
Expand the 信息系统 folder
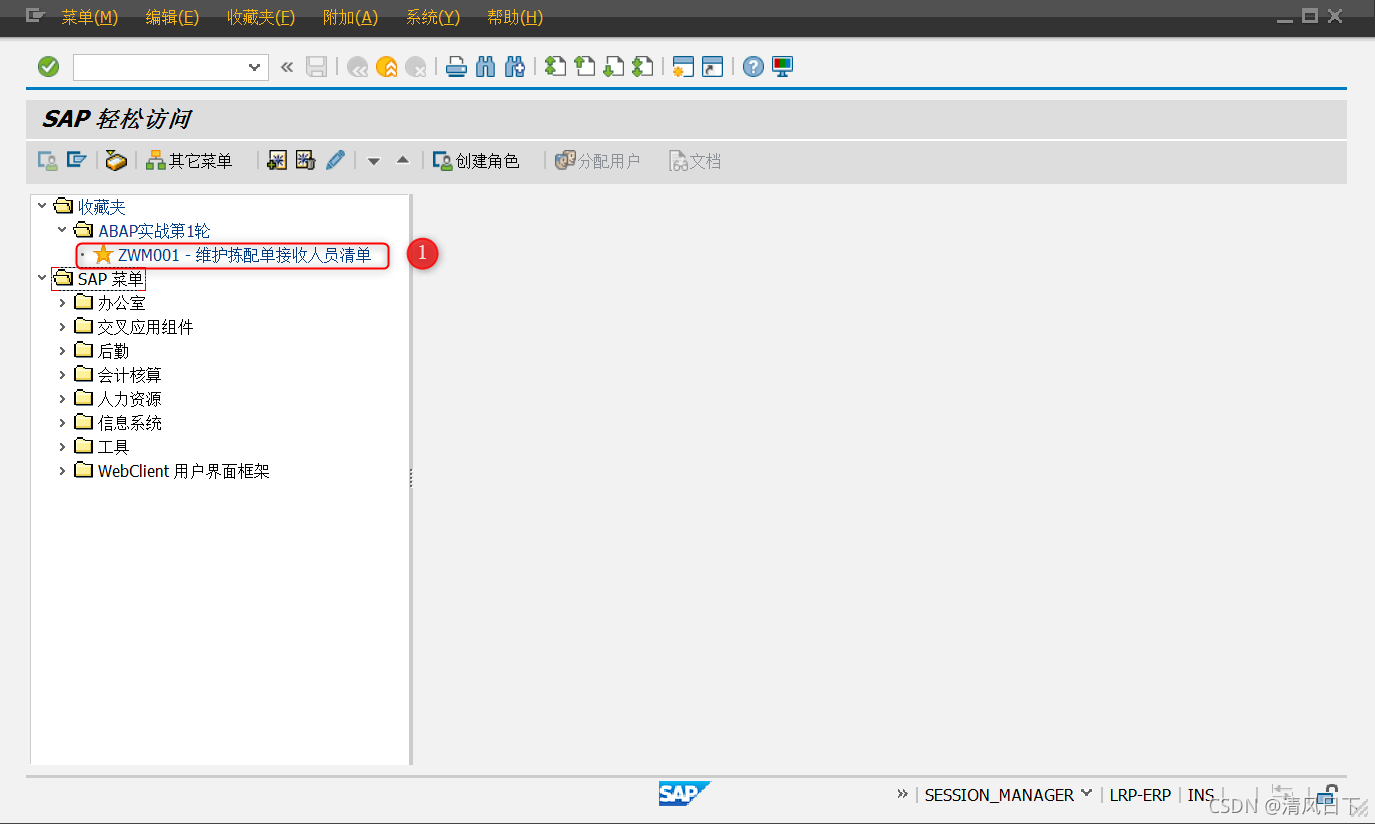tap(62, 423)
